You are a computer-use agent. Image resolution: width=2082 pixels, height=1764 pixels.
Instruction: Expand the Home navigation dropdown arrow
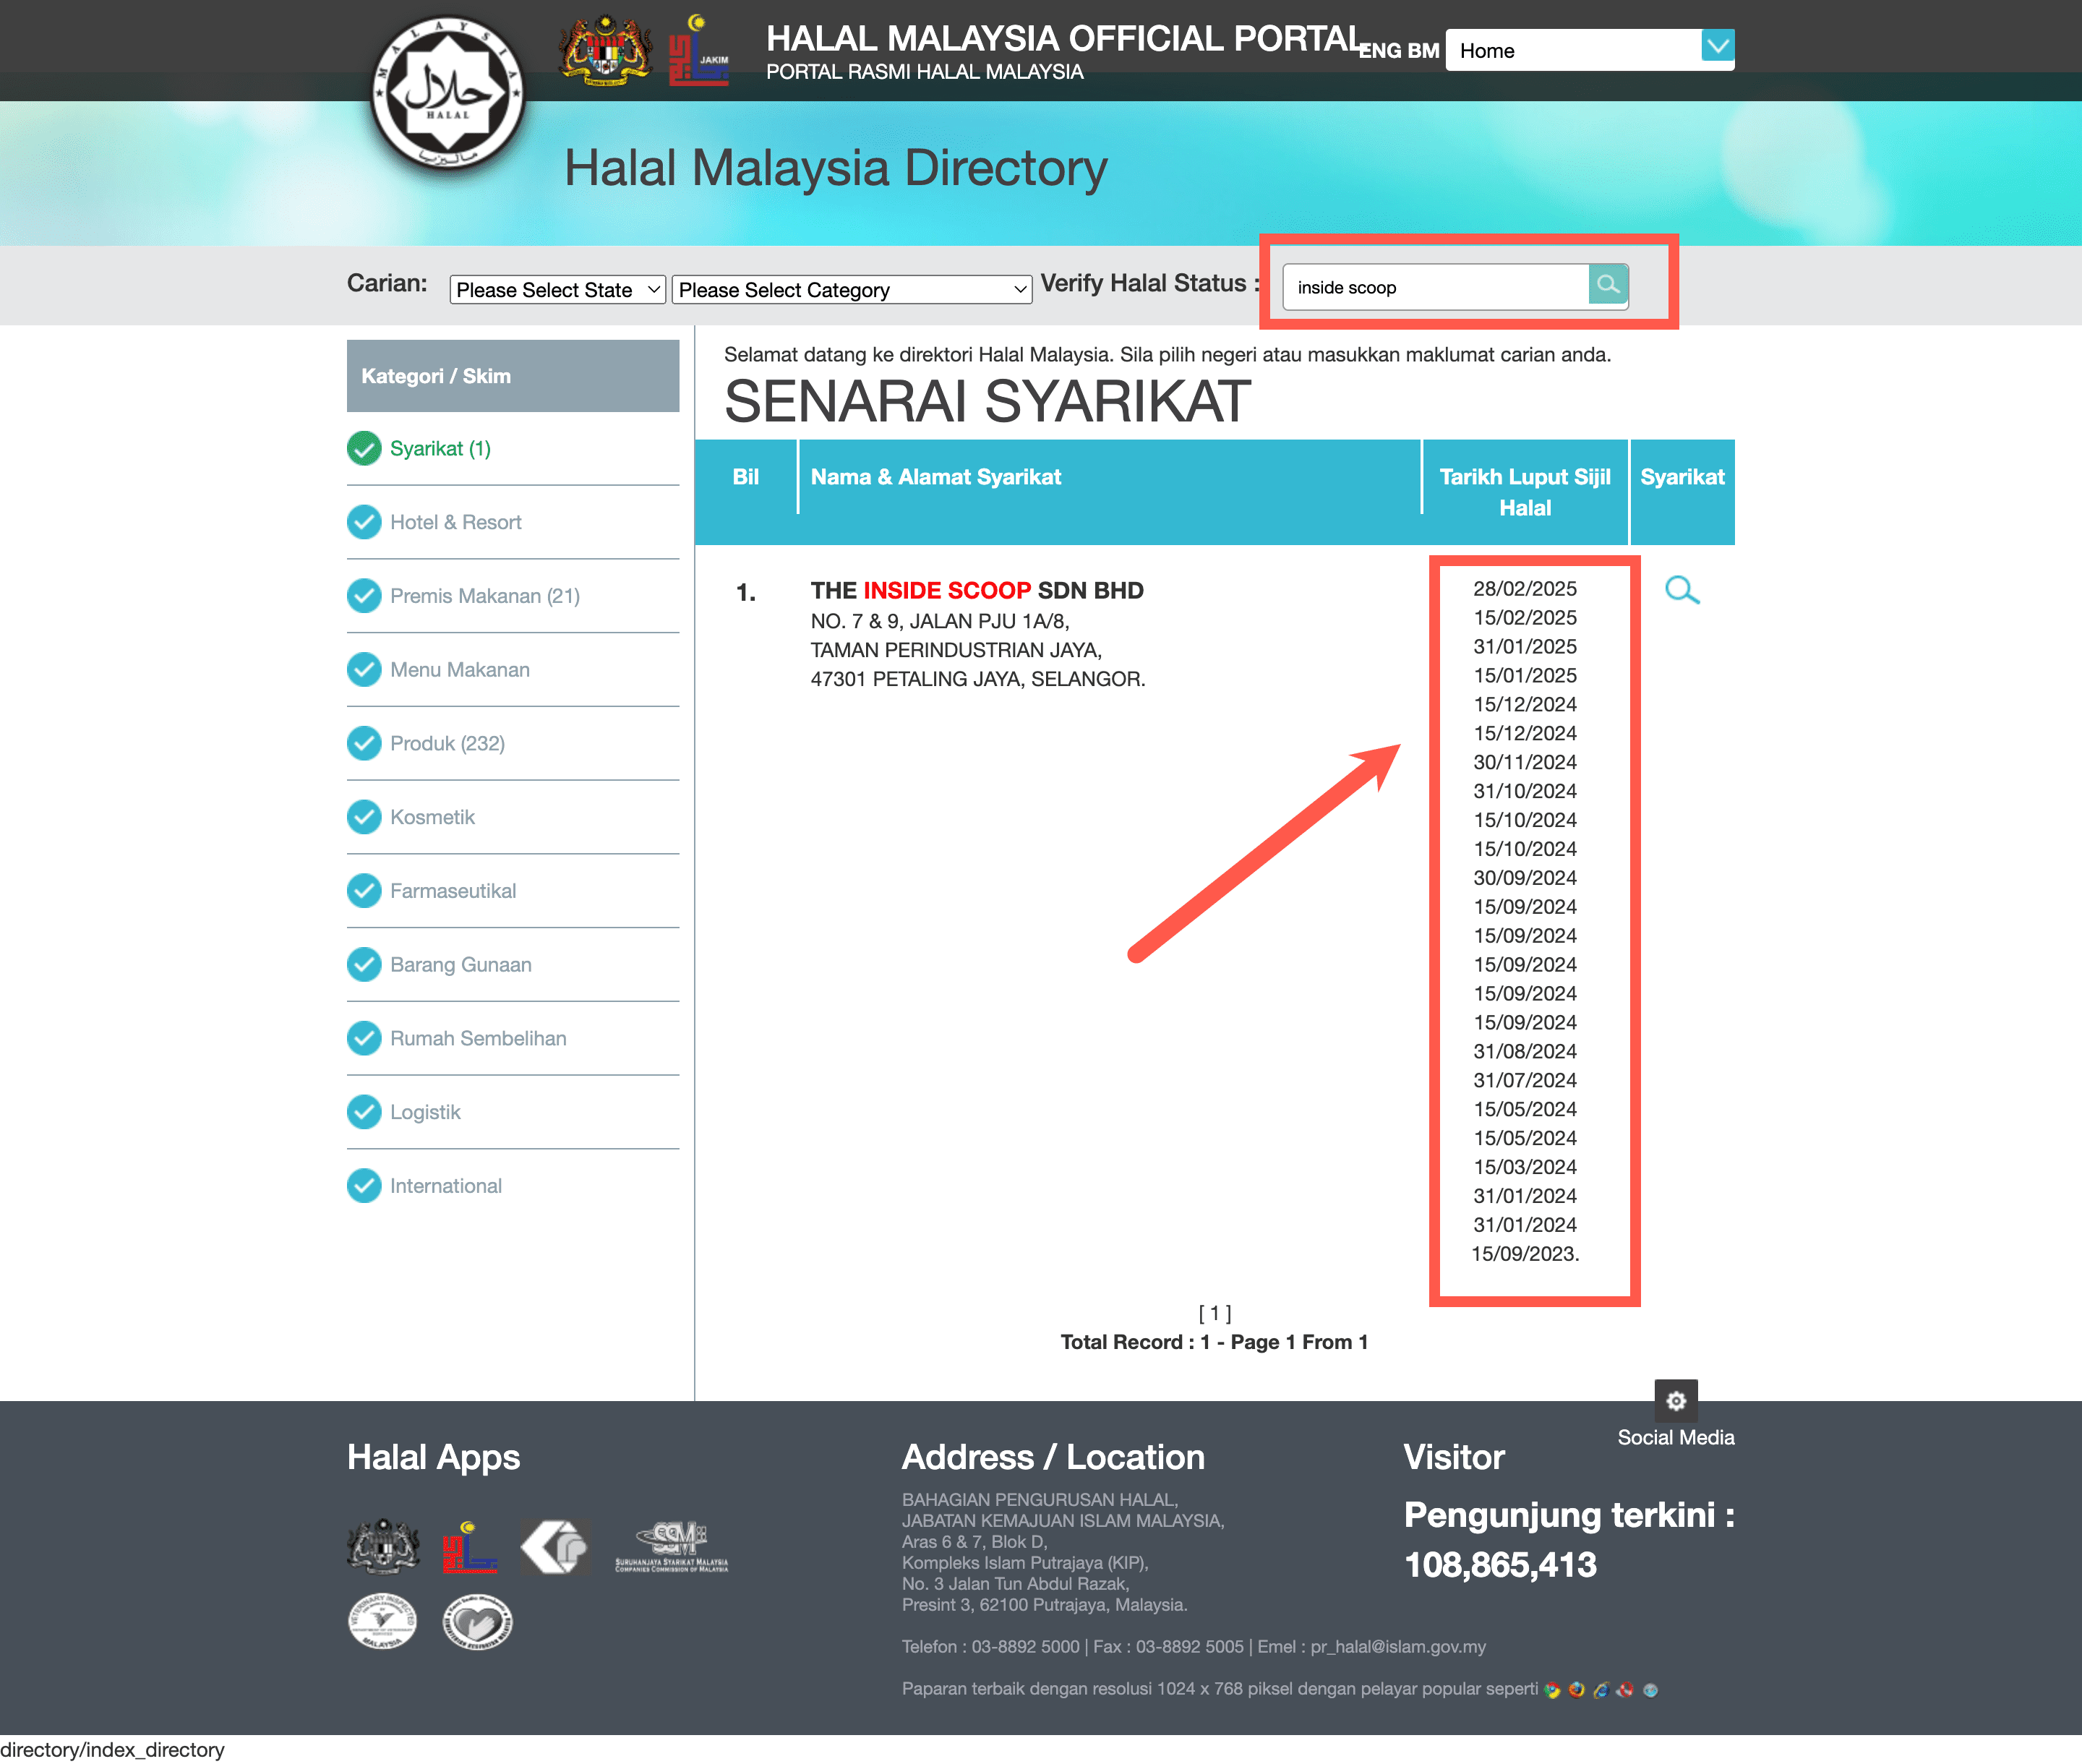1717,46
